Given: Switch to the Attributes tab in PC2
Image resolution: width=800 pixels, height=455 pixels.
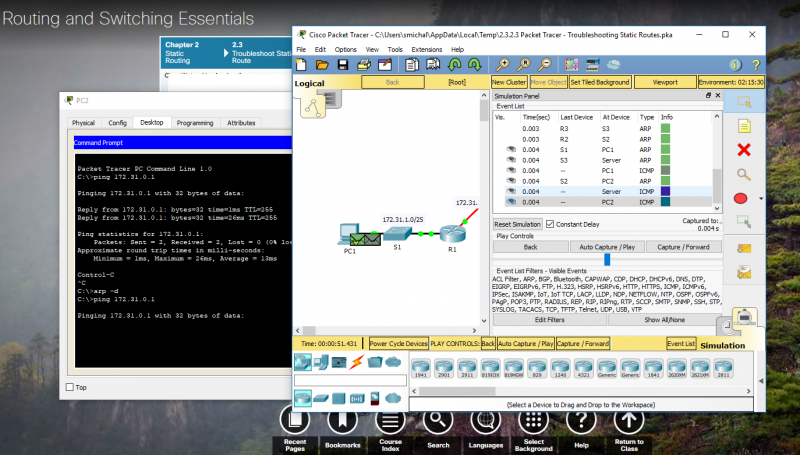Looking at the screenshot, I should pyautogui.click(x=241, y=123).
